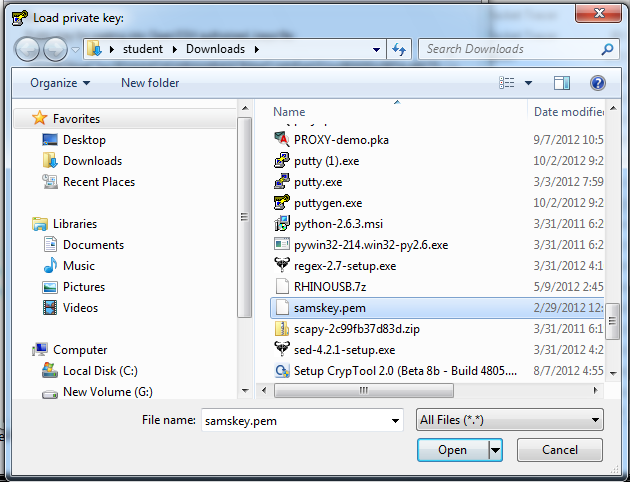
Task: Click the putty (1).exe icon
Action: pyautogui.click(x=282, y=160)
